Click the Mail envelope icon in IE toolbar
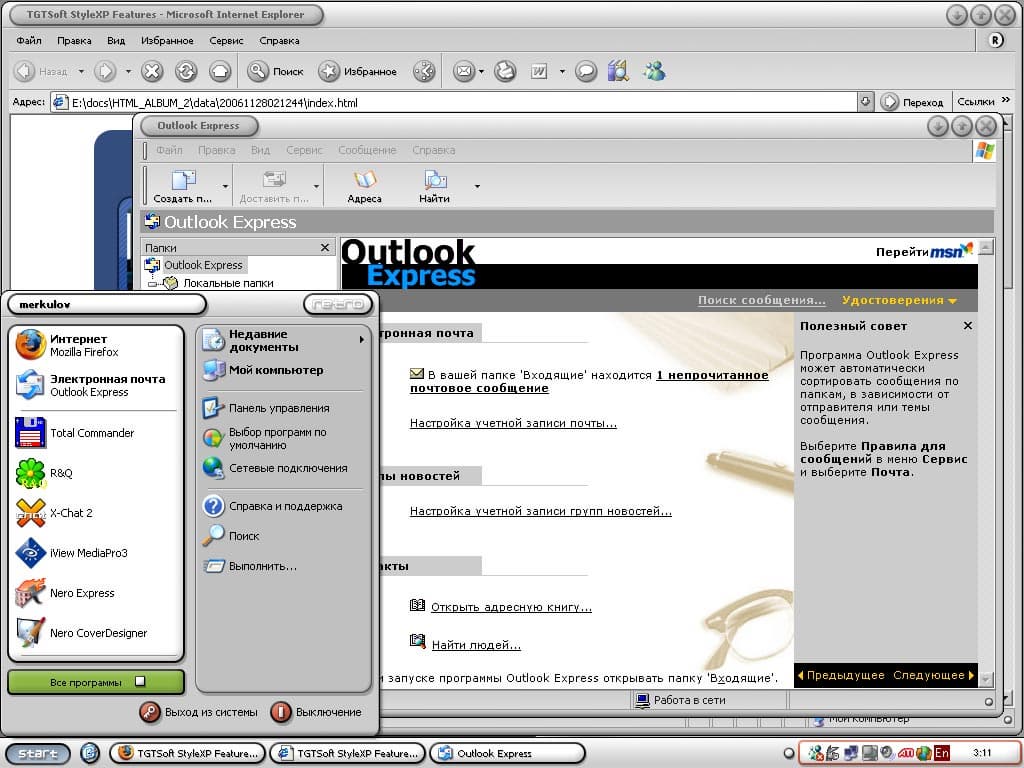Screen dimensions: 1024x768 point(464,71)
